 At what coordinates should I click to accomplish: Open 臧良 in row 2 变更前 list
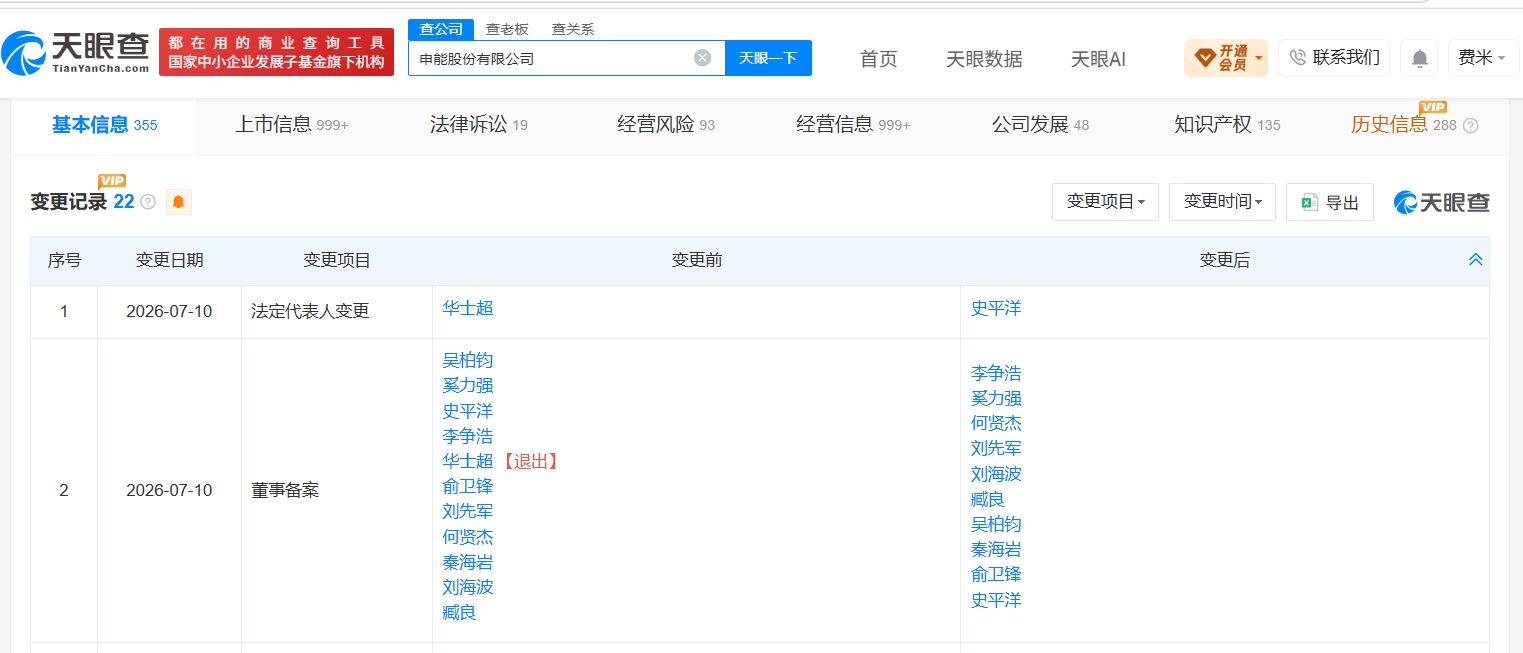[459, 612]
